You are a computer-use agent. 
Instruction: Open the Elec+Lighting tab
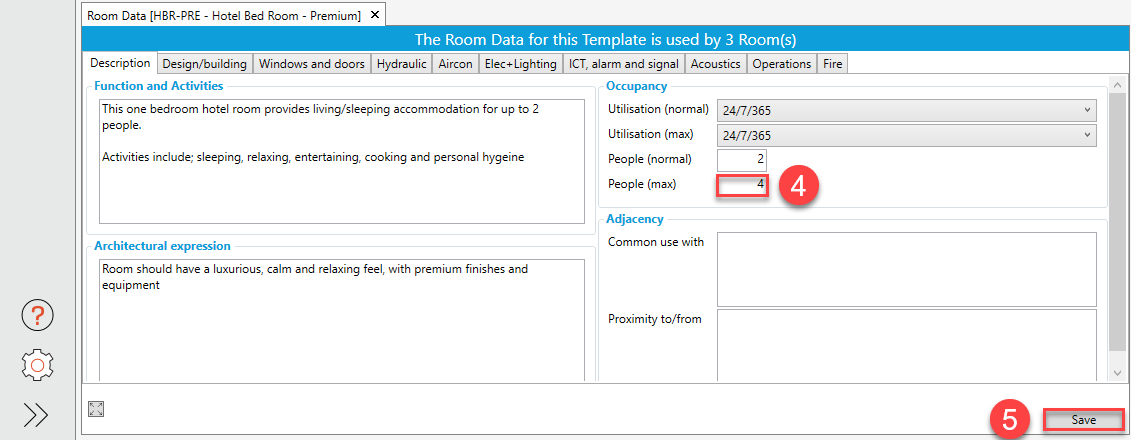tap(520, 64)
